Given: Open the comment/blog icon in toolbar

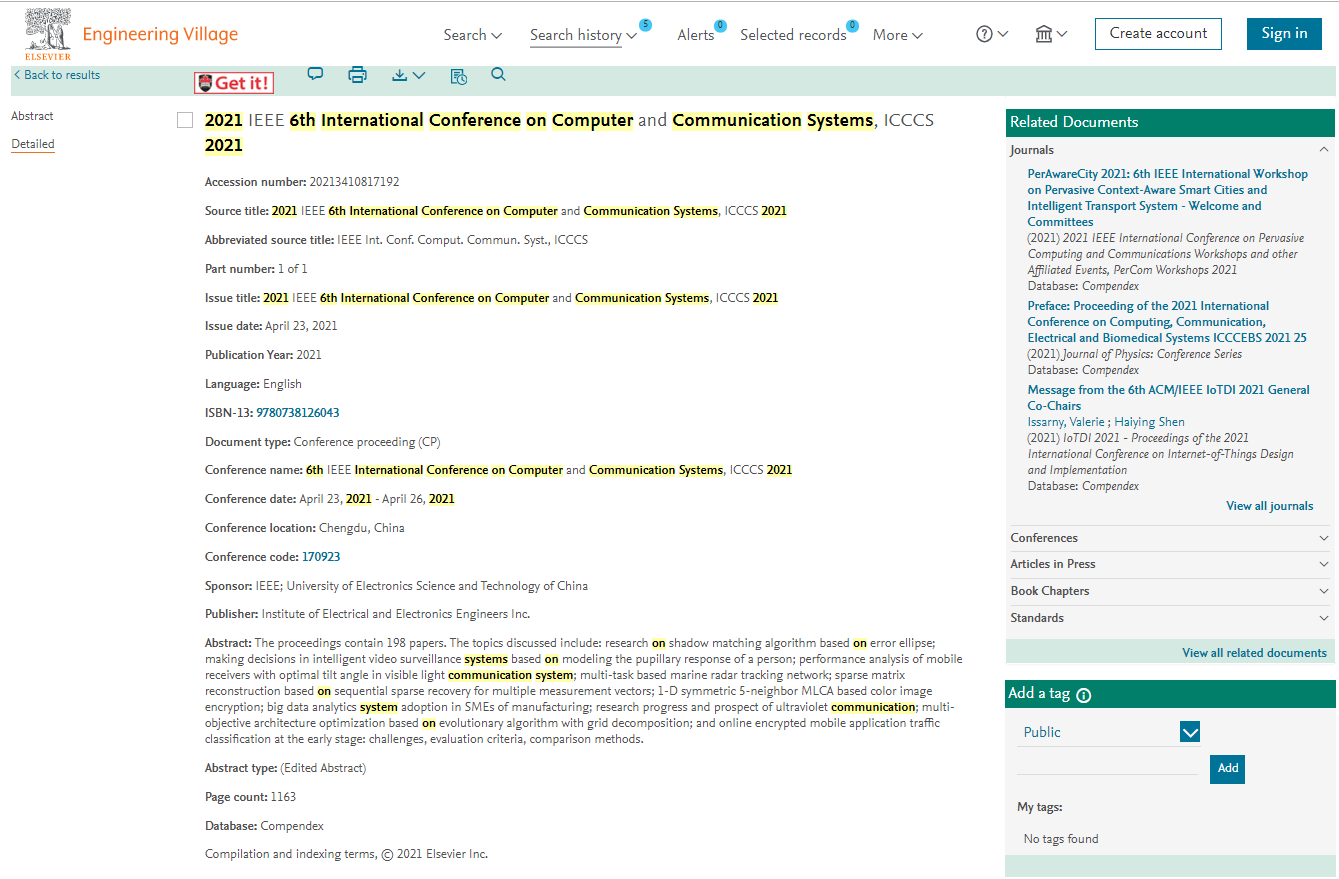Looking at the screenshot, I should click(x=315, y=74).
